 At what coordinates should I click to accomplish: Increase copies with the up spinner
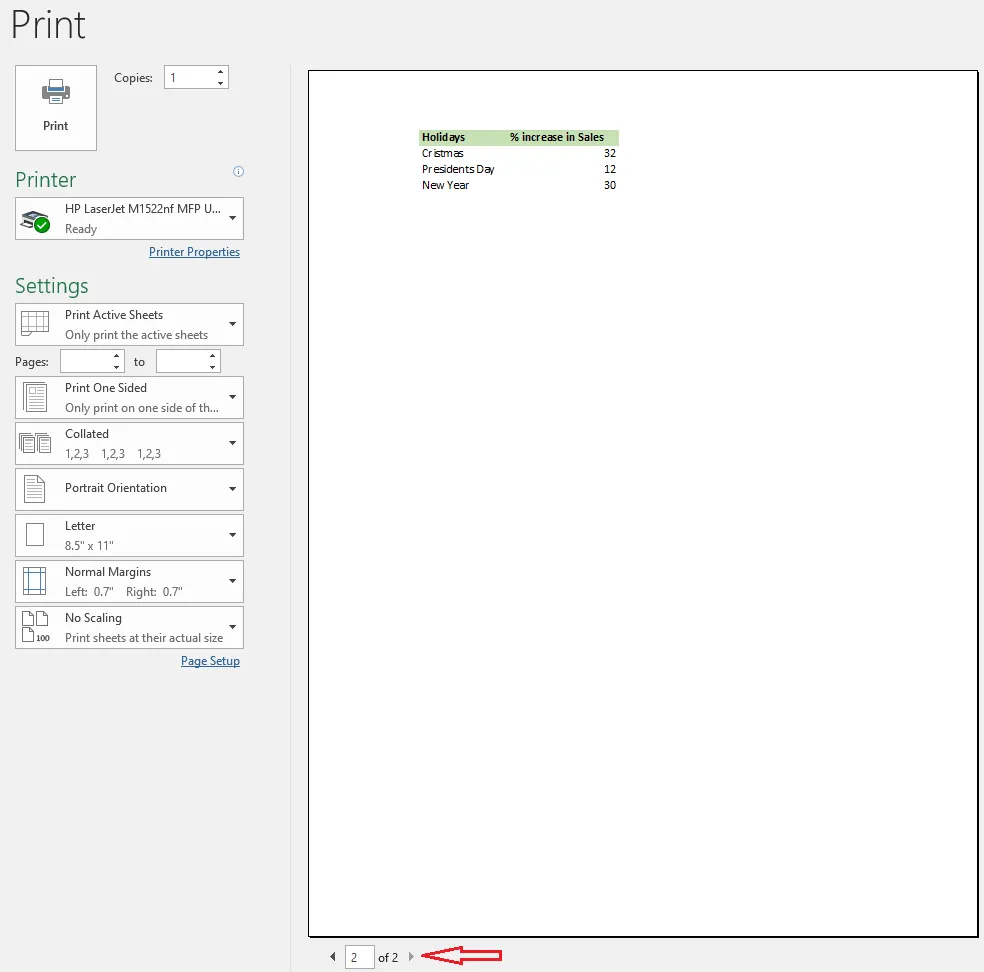click(220, 72)
